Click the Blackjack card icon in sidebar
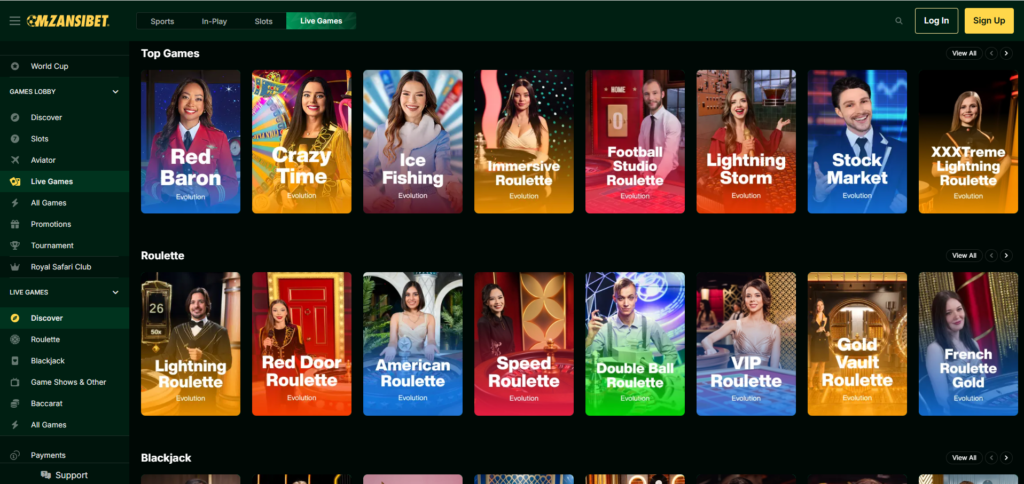The height and width of the screenshot is (484, 1024). 16,361
